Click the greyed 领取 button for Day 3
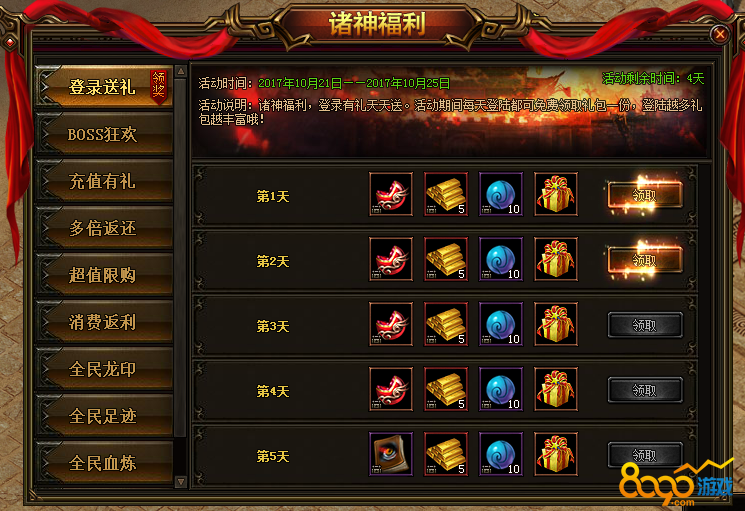The height and width of the screenshot is (511, 745). tap(645, 325)
